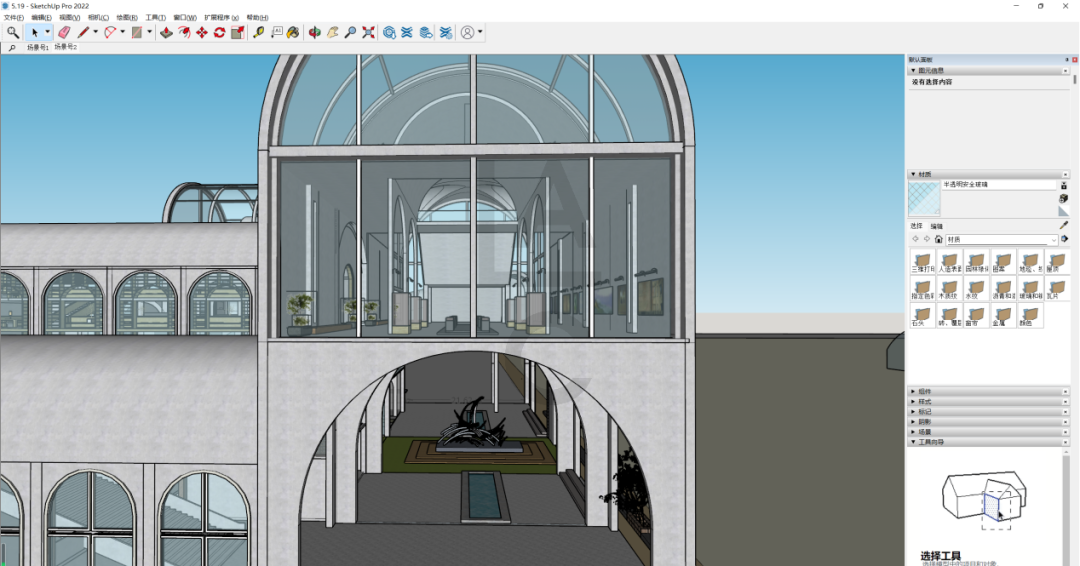Click the small search icon beside scene tabs

coord(12,48)
